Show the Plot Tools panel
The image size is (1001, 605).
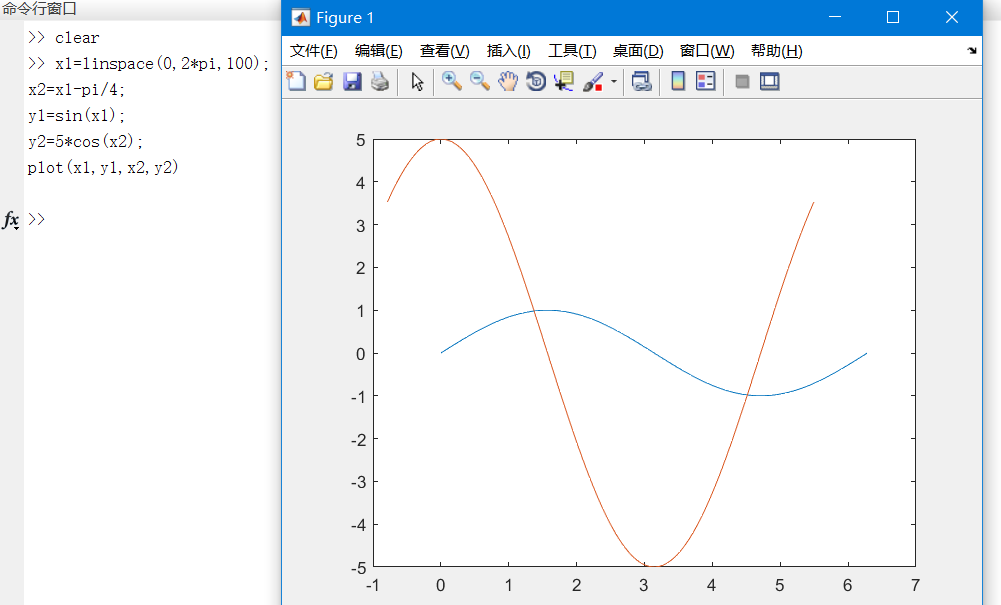coord(770,82)
